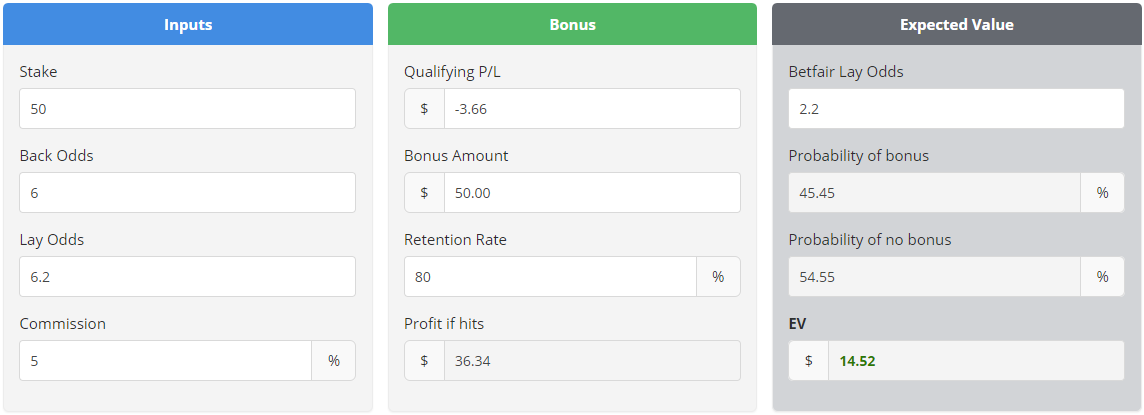Screen dimensions: 1144x415
Task: Select the Probability of bonus field
Action: pos(934,193)
